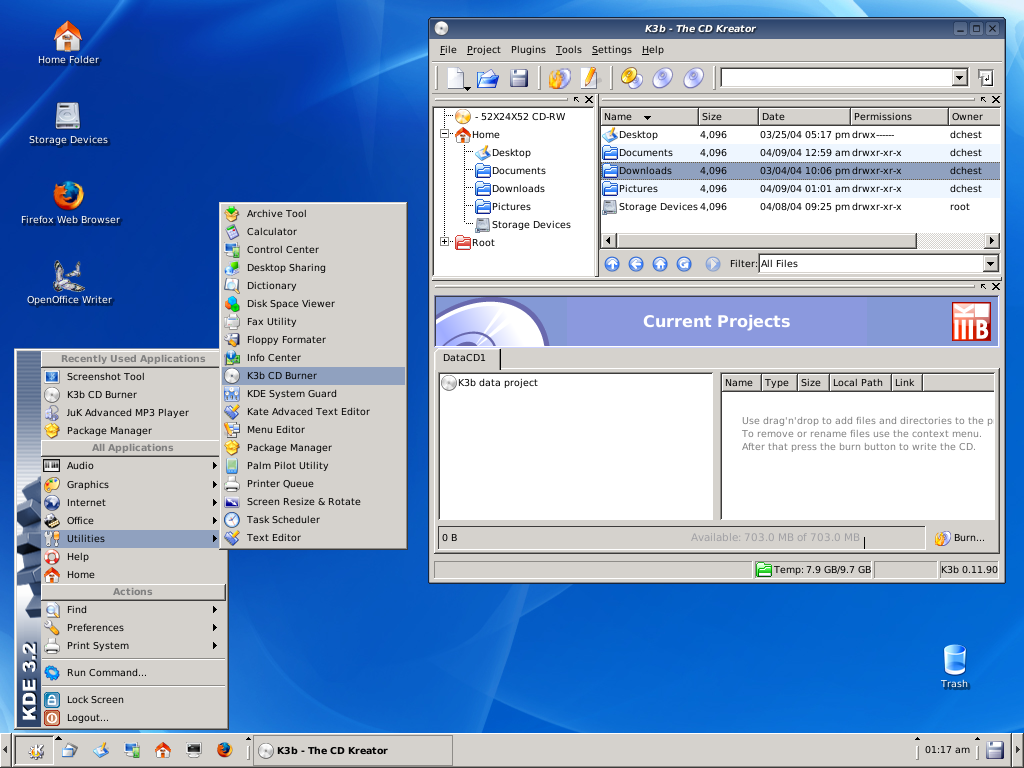
Task: Click the K menu gear button in the panel
Action: coord(35,750)
